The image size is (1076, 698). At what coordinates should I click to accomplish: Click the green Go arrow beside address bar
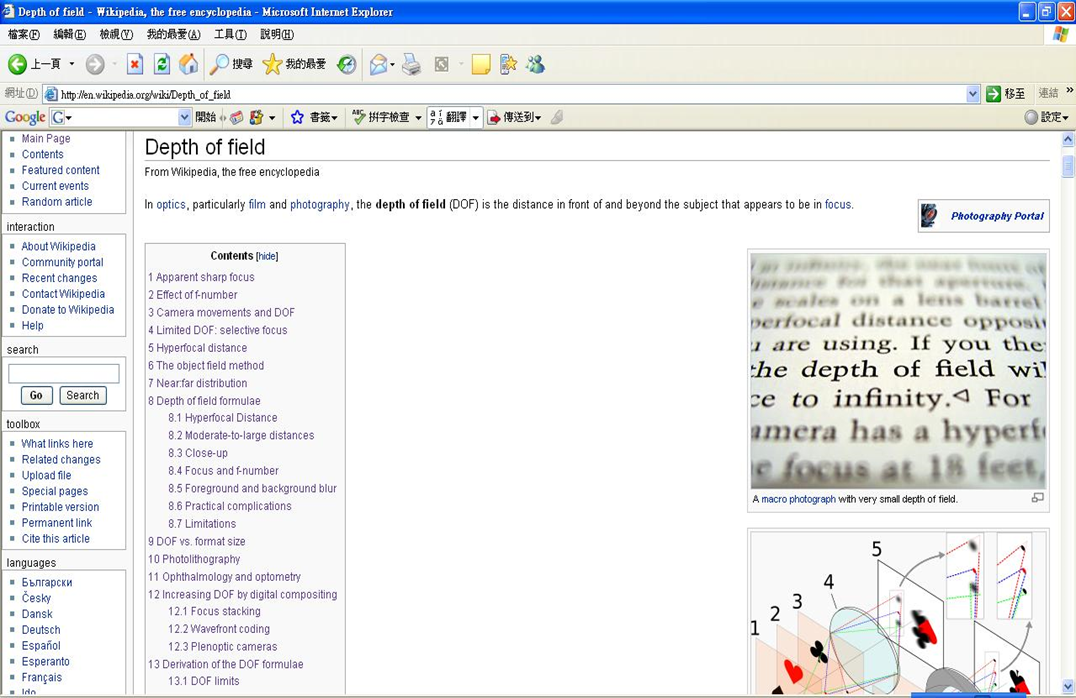tap(993, 94)
